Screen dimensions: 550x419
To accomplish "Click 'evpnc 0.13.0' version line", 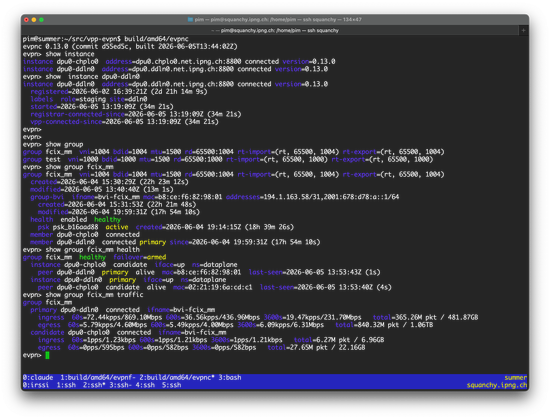I will [130, 46].
